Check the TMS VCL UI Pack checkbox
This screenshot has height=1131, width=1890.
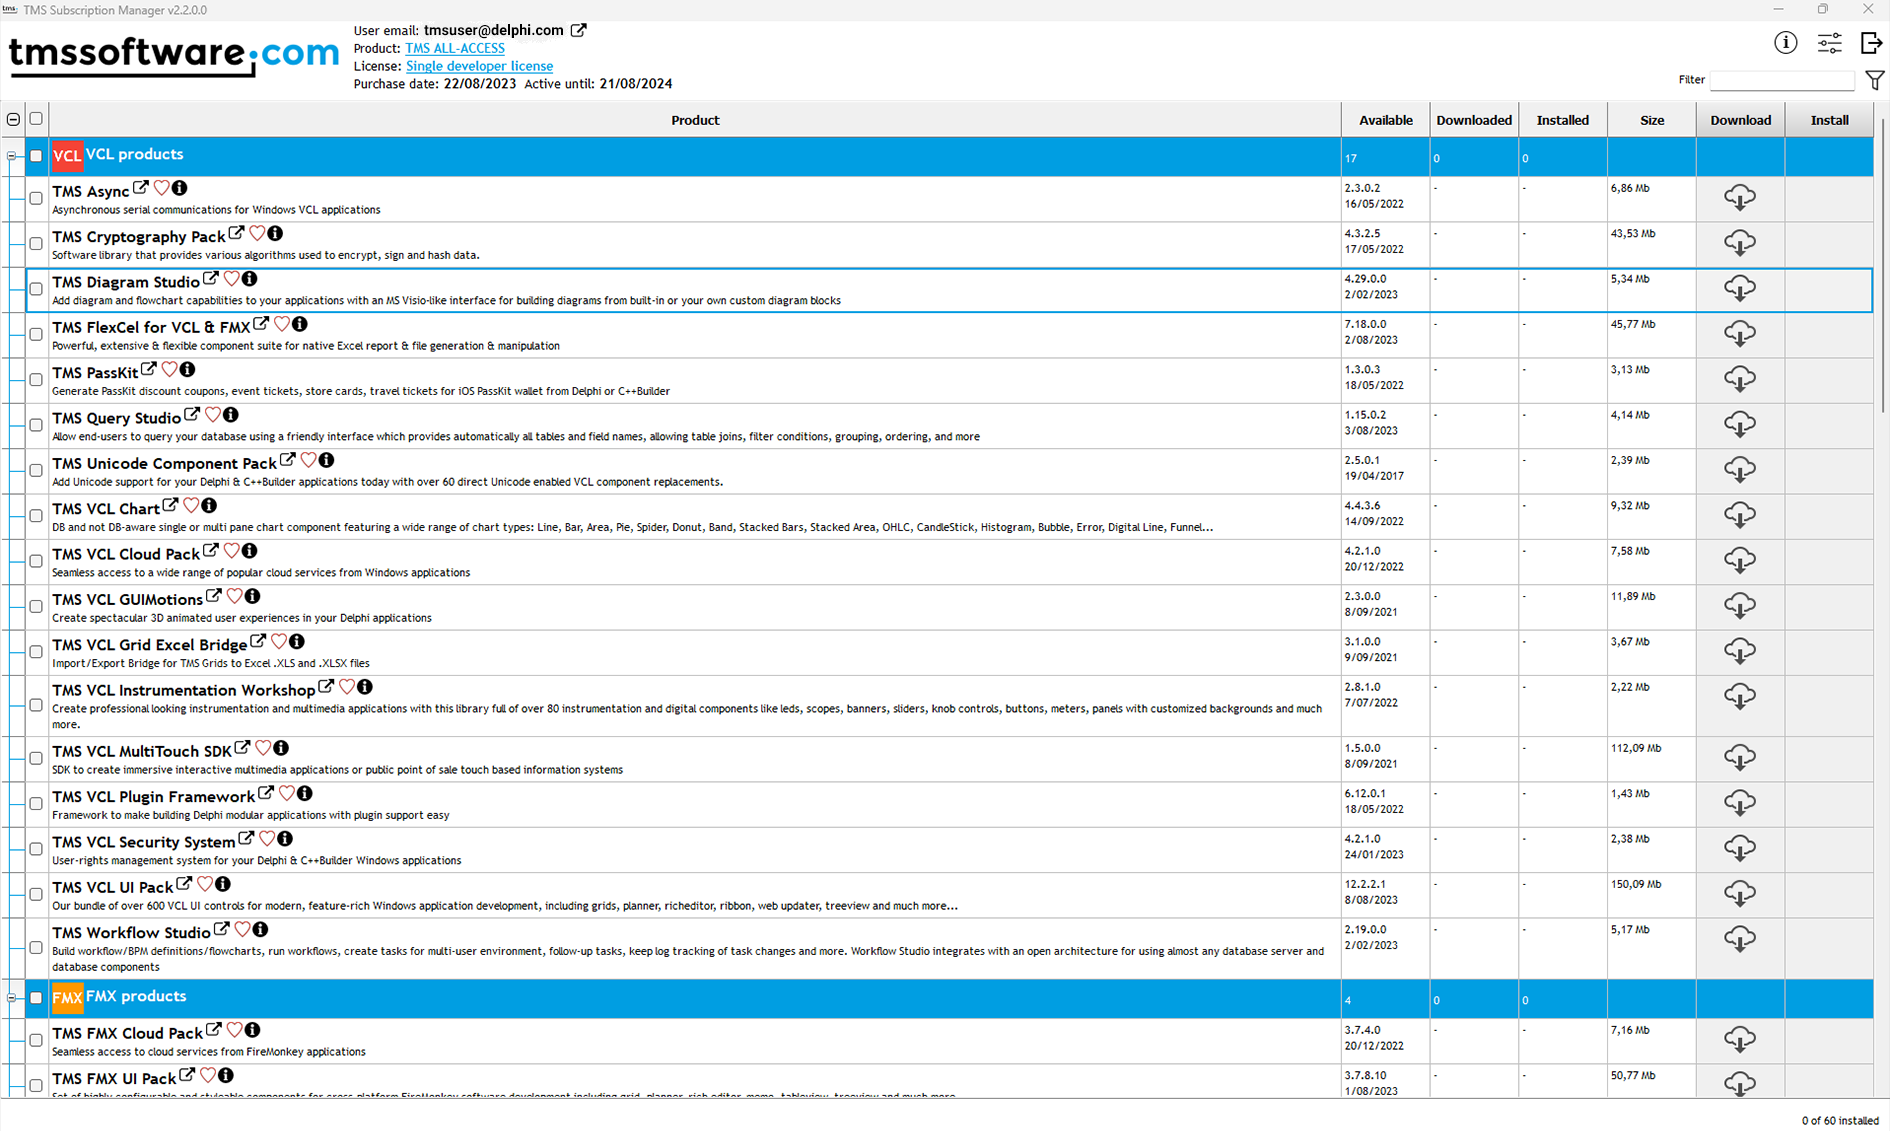click(x=36, y=894)
